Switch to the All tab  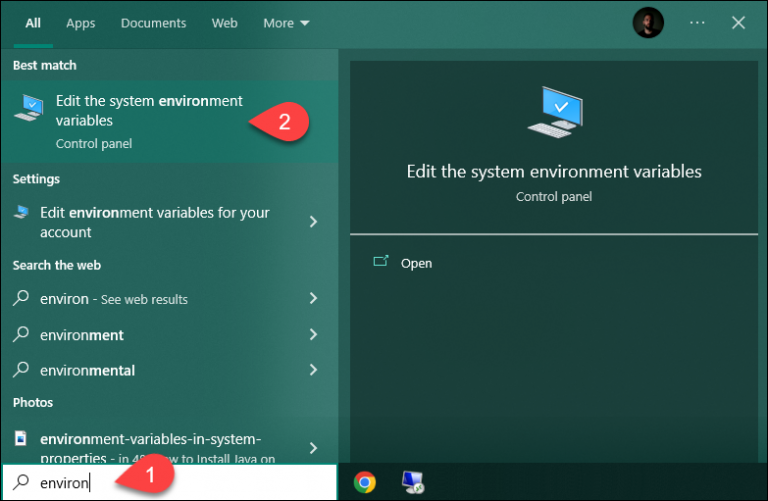point(33,23)
